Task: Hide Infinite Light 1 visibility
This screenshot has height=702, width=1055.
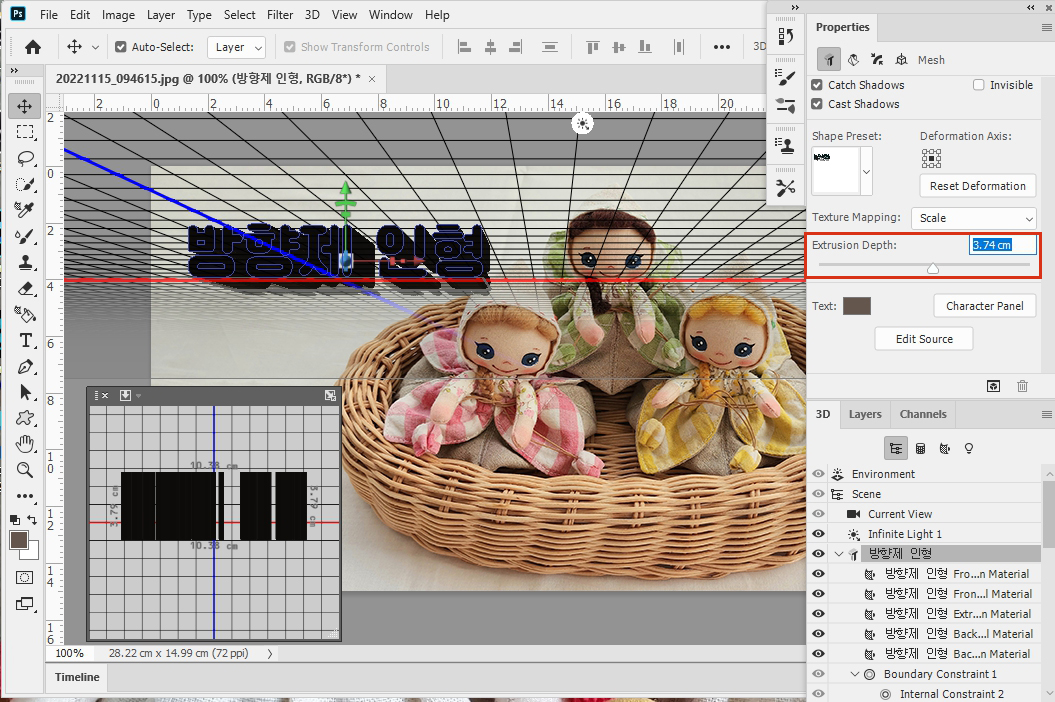Action: point(818,534)
